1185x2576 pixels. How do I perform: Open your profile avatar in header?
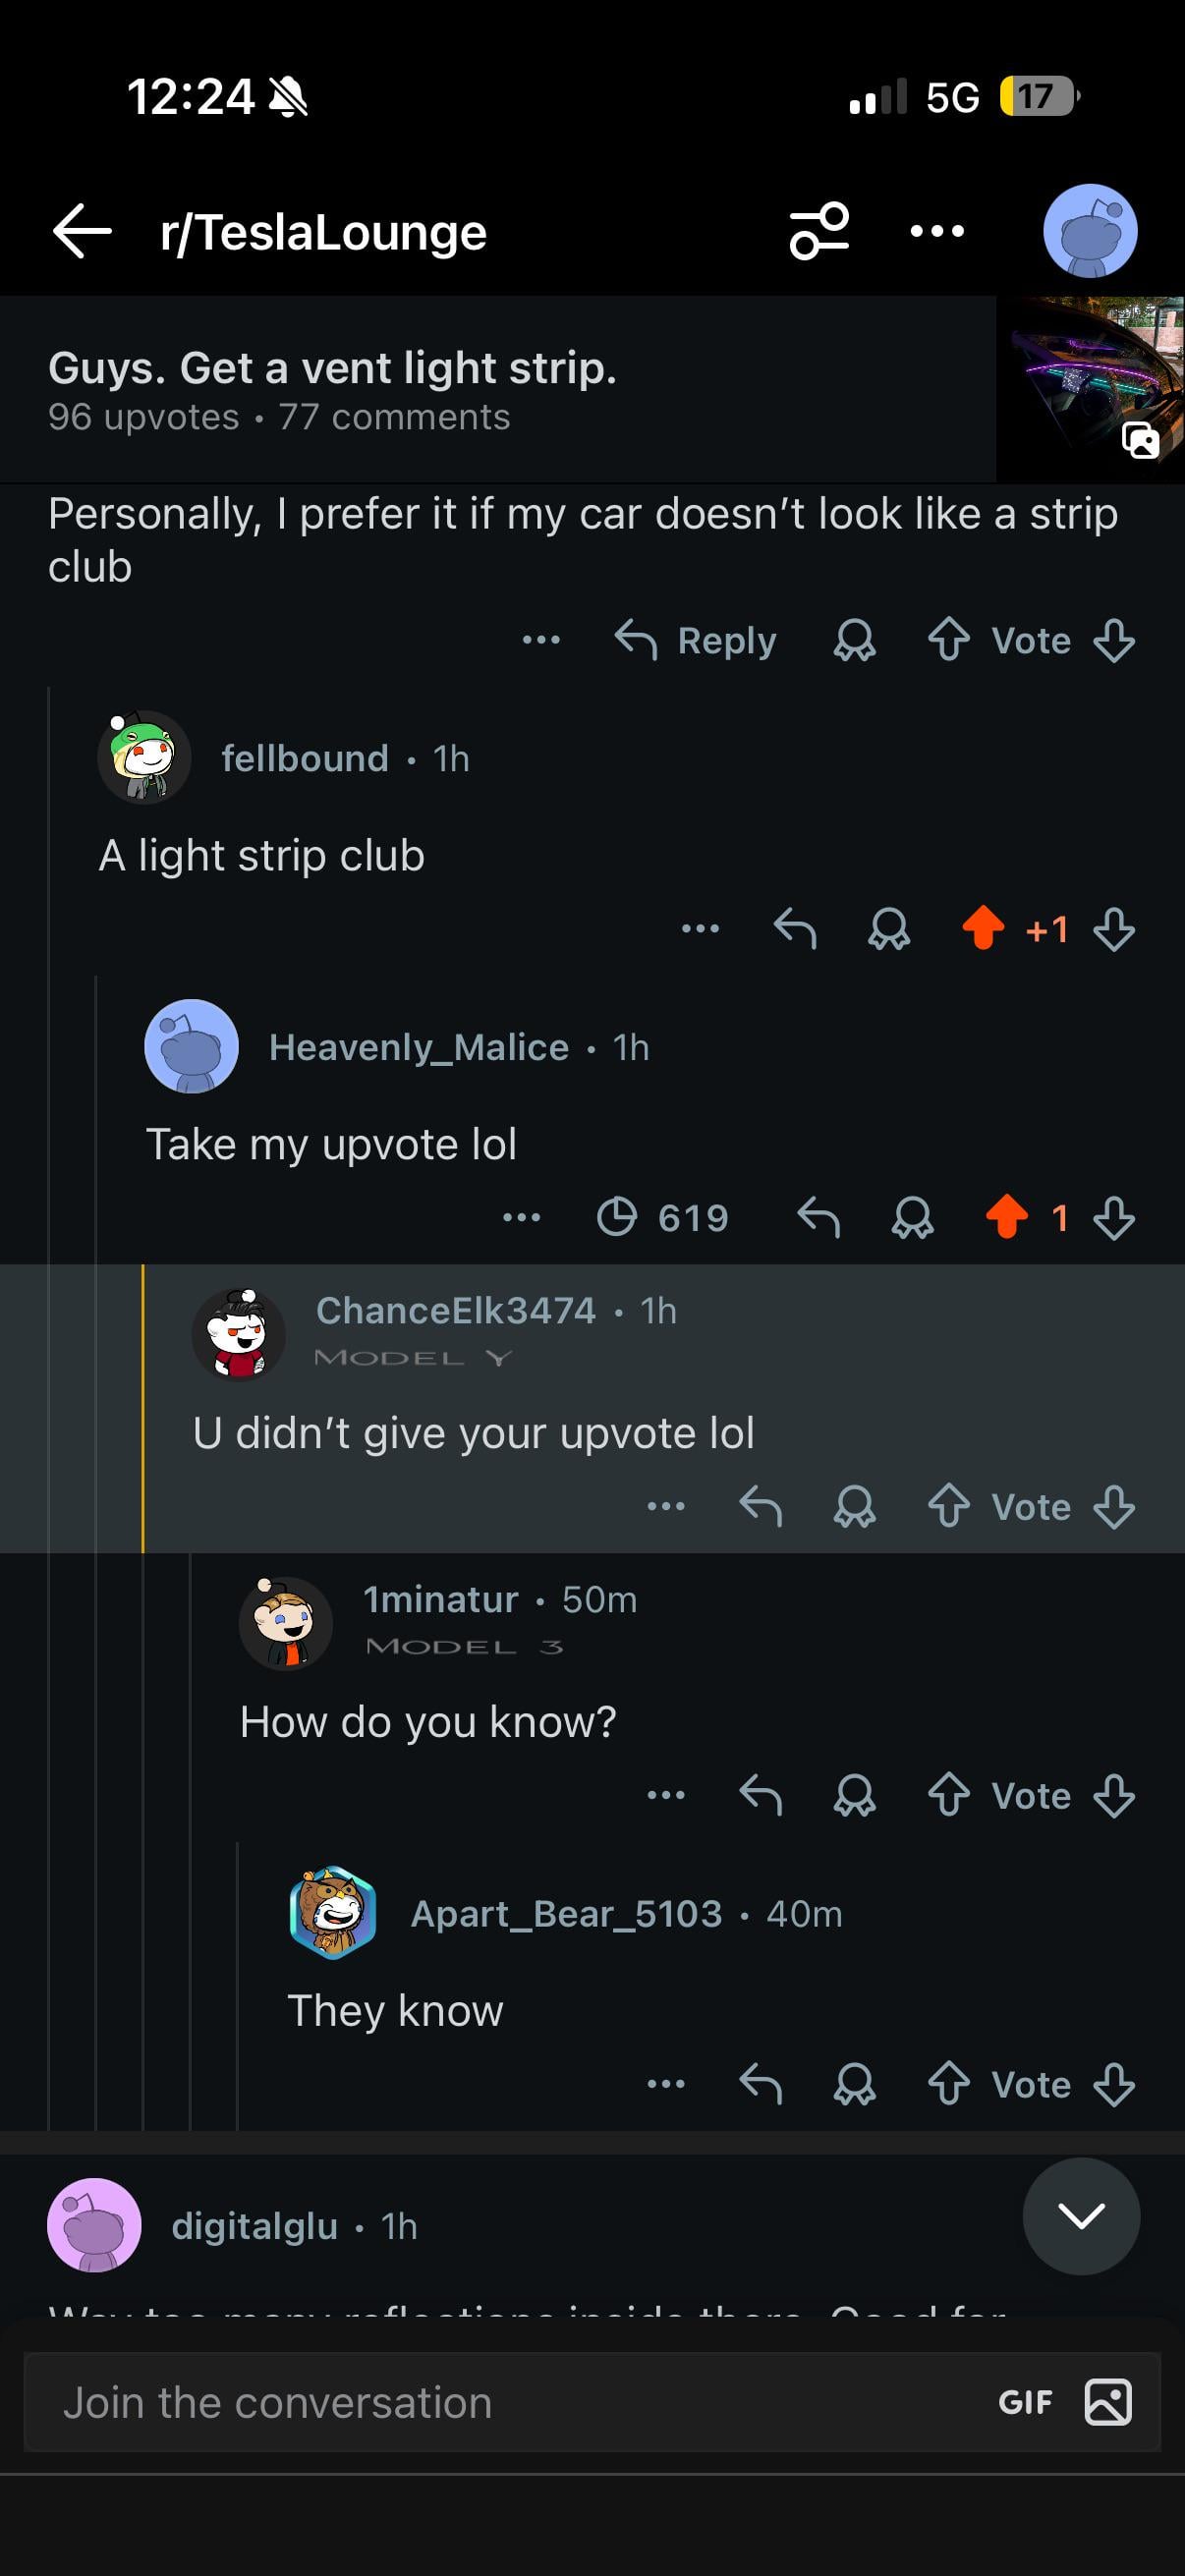tap(1090, 231)
